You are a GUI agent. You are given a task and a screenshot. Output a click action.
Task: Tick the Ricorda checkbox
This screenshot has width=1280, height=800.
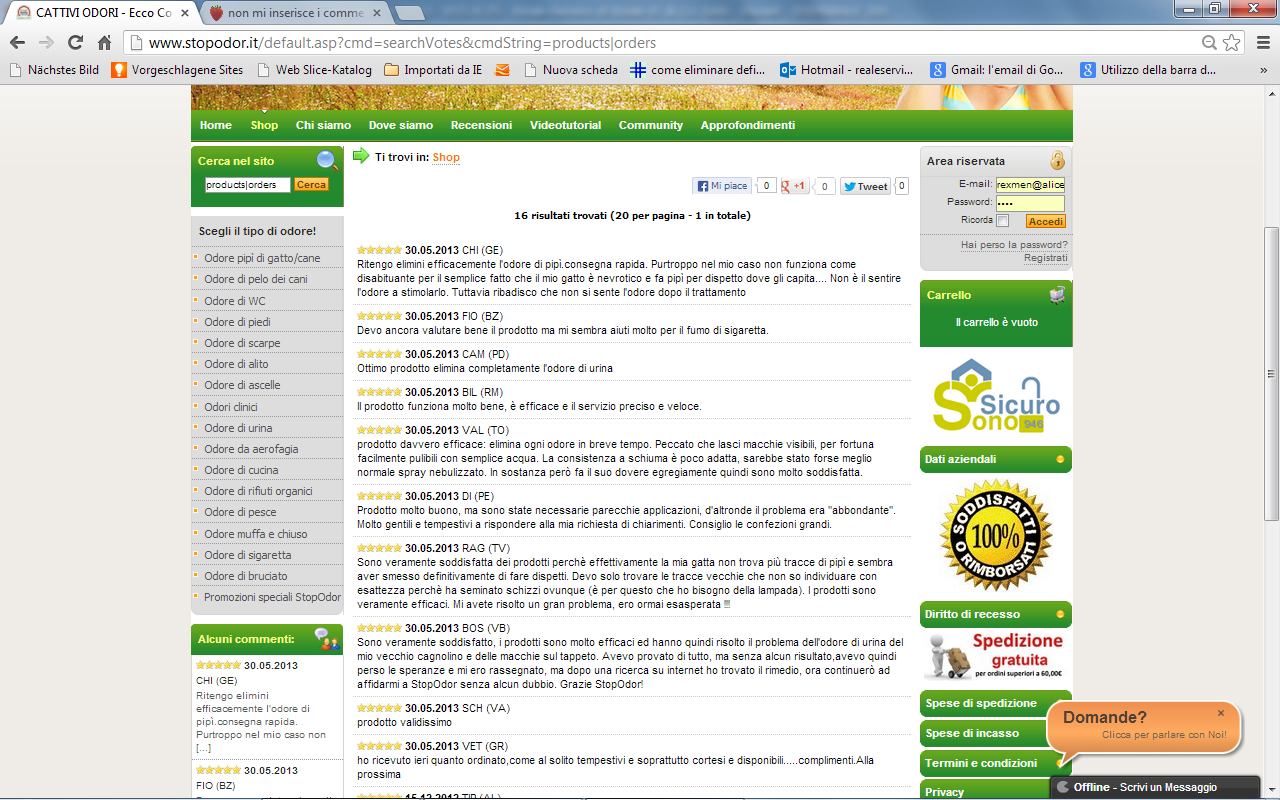1003,221
